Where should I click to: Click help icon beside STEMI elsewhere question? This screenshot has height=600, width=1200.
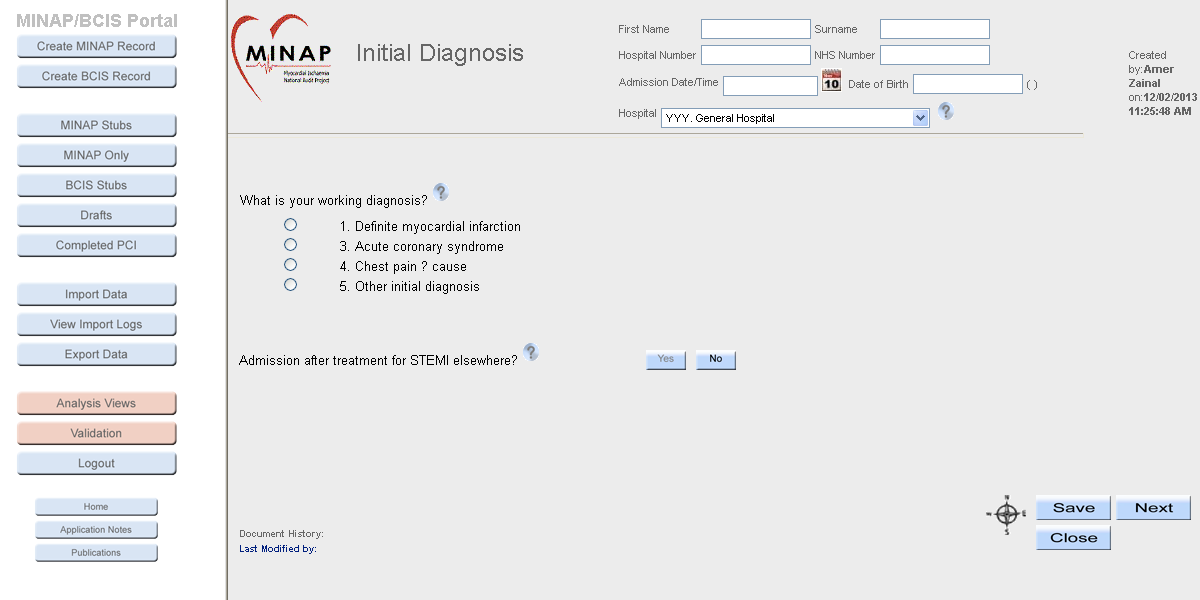tap(531, 352)
